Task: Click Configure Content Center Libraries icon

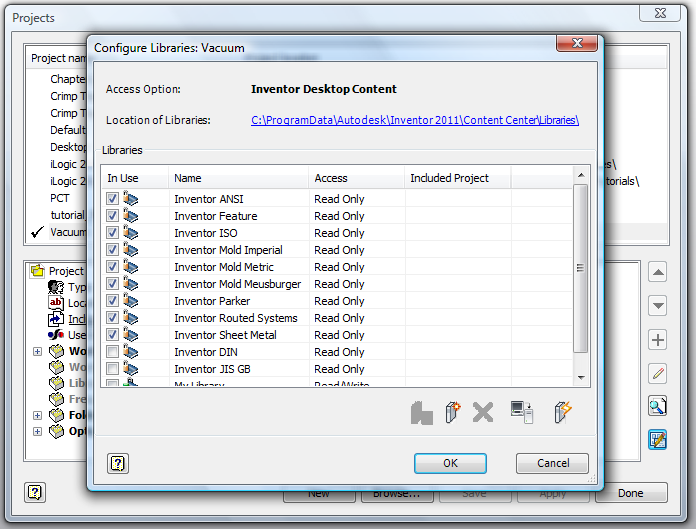Action: click(658, 439)
